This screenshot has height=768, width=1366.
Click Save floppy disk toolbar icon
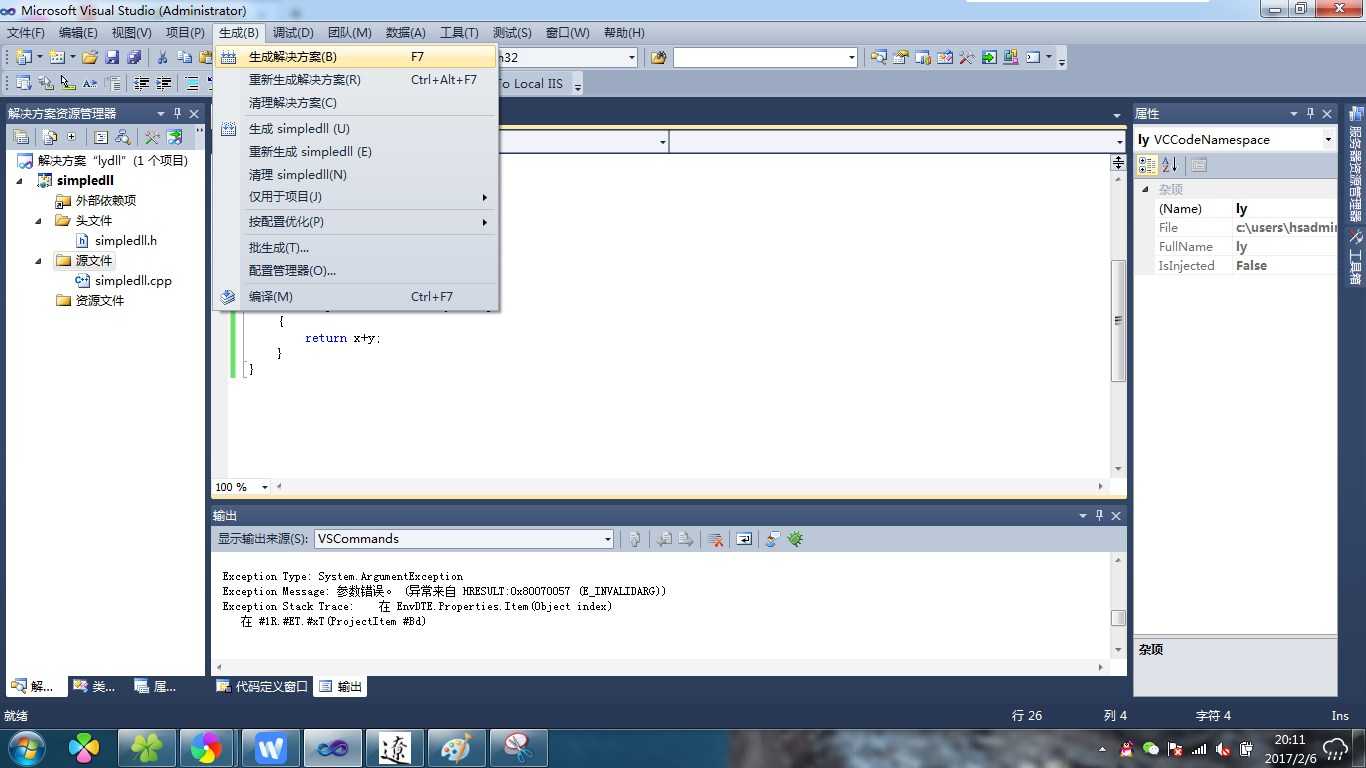pos(112,58)
